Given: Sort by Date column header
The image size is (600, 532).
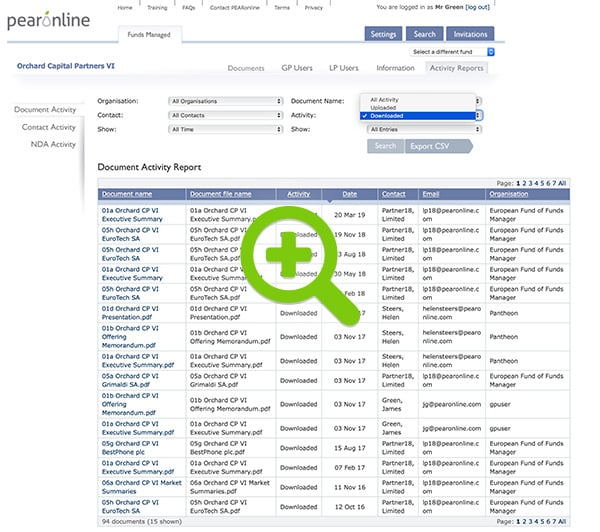Looking at the screenshot, I should 349,194.
